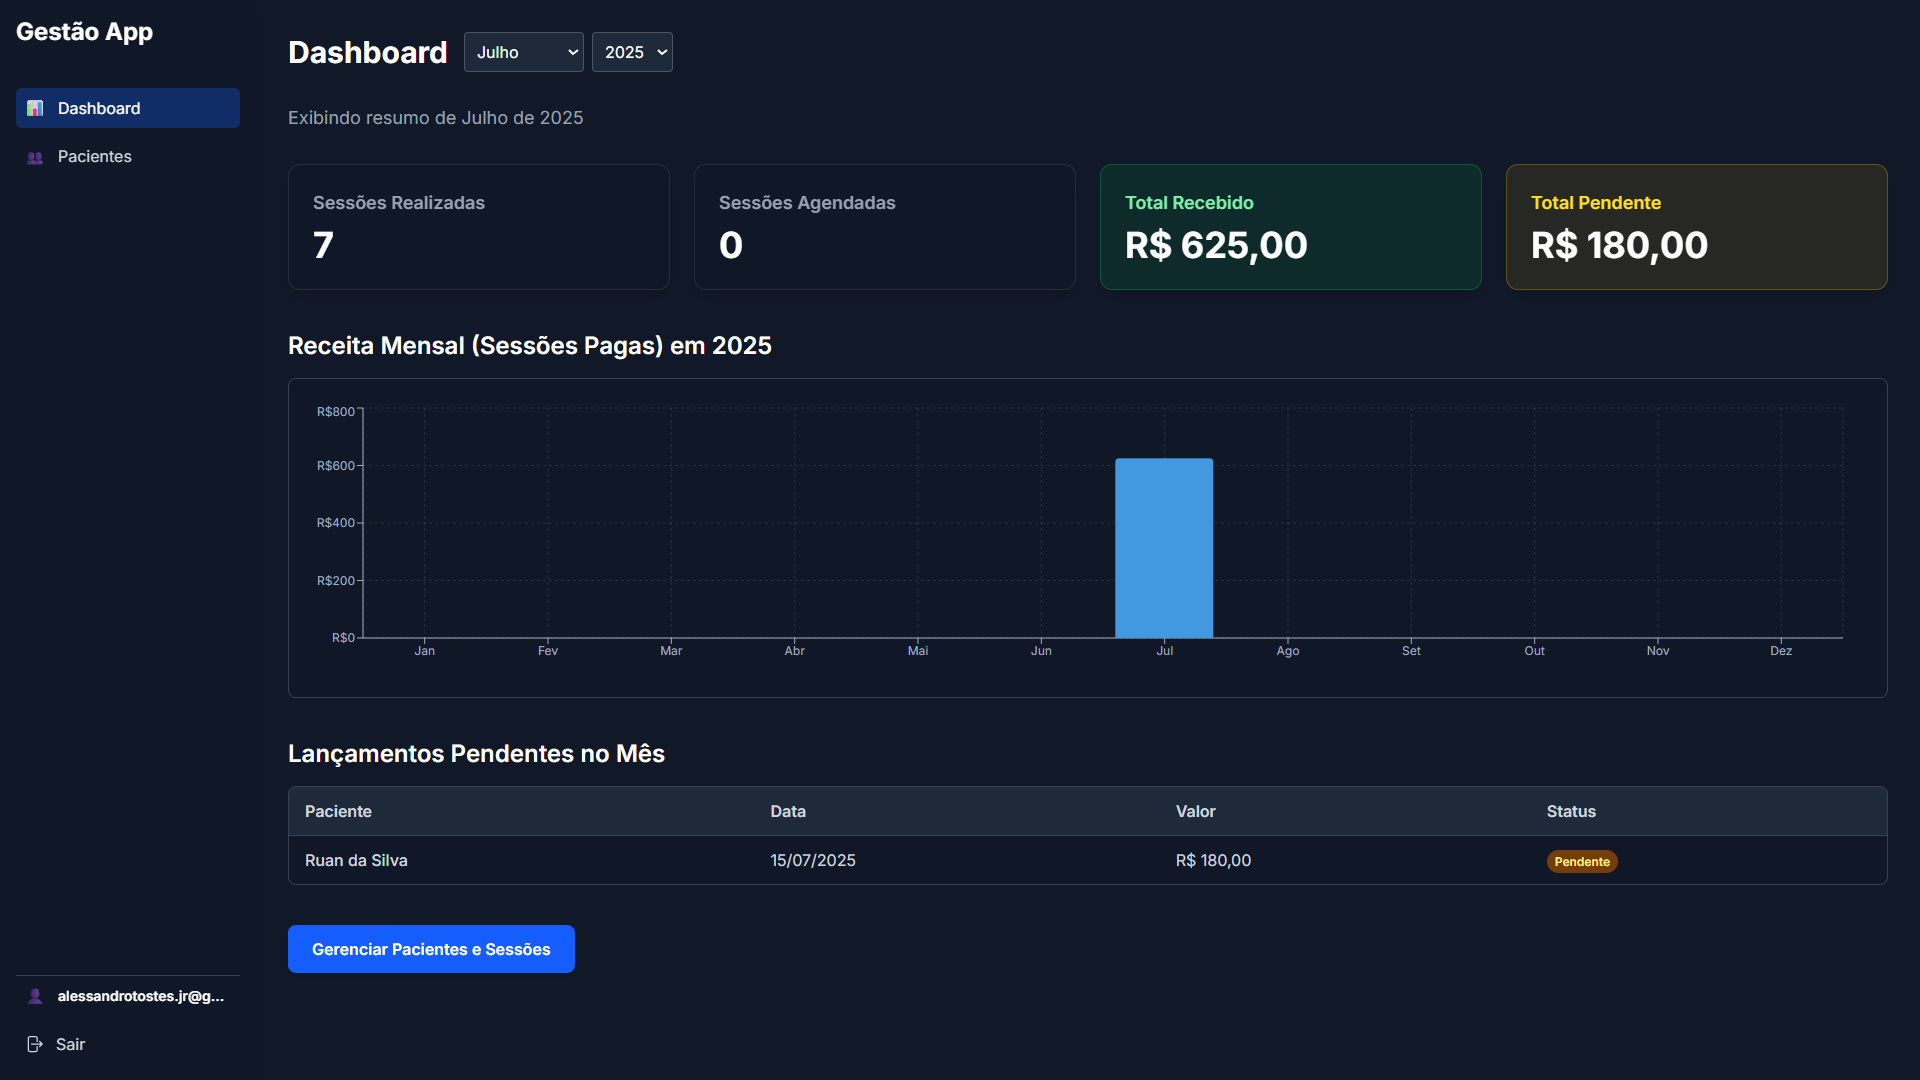Screen dimensions: 1920x1080
Task: Click the Pacientes people icon in sidebar
Action: [35, 157]
